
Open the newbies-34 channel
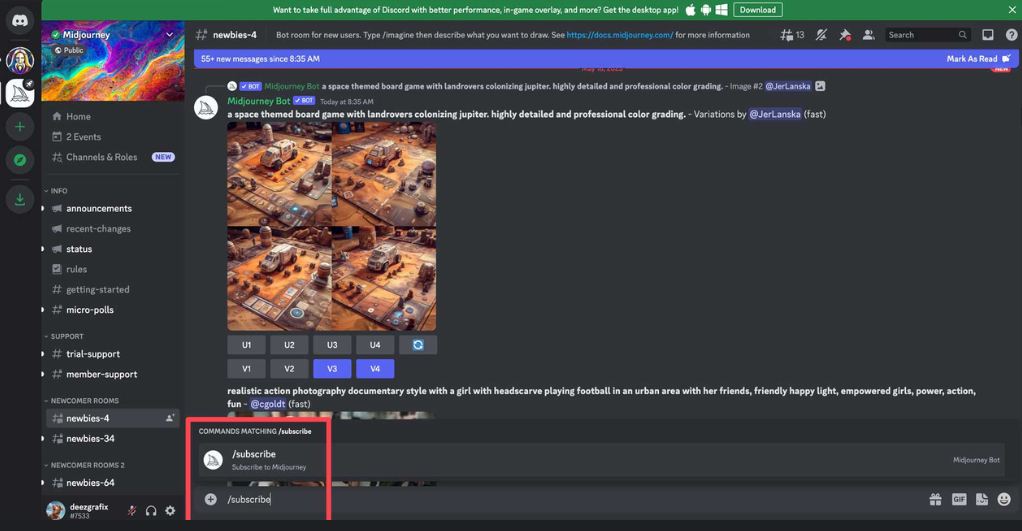point(112,438)
